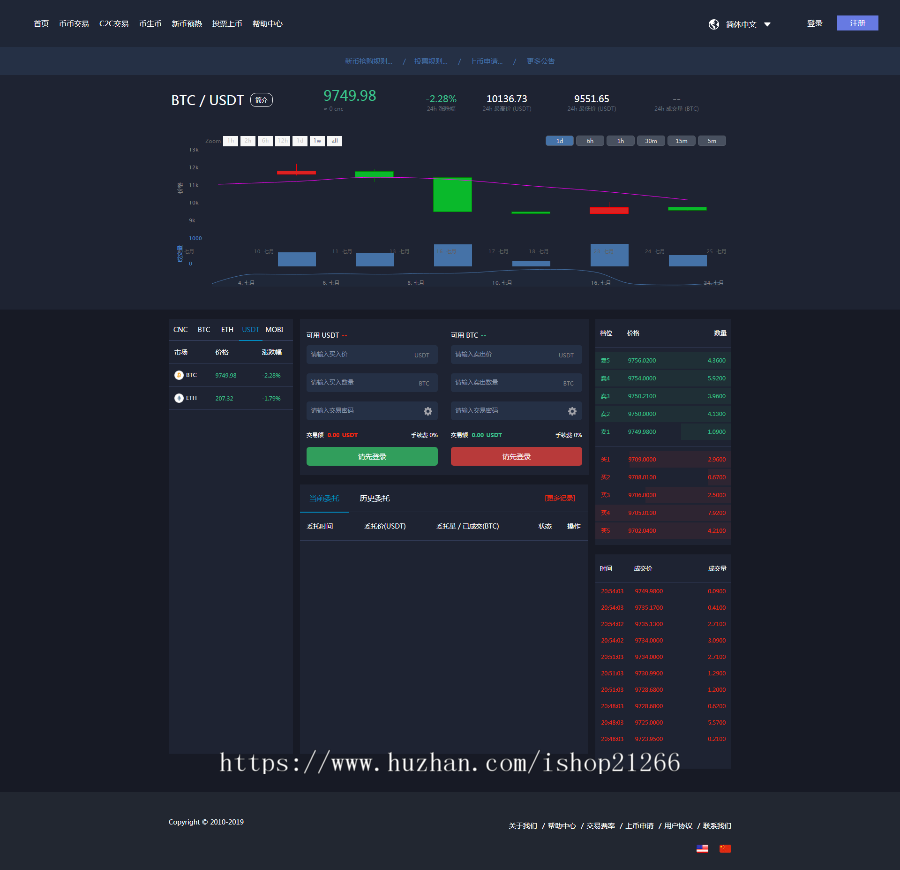
Task: Select the ETH market tab
Action: [x=227, y=329]
